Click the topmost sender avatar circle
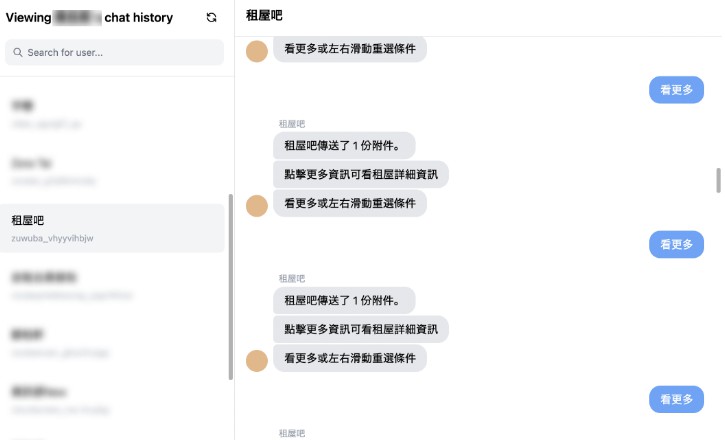725x440 pixels. coord(257,50)
